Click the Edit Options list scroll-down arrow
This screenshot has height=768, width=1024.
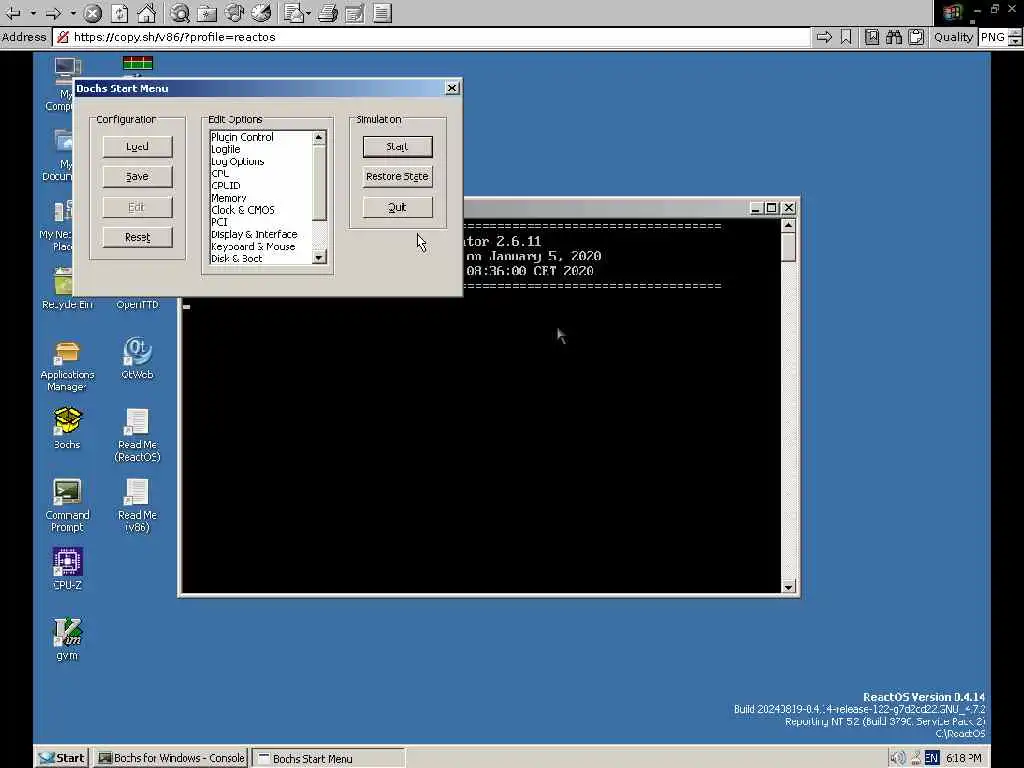tap(319, 257)
